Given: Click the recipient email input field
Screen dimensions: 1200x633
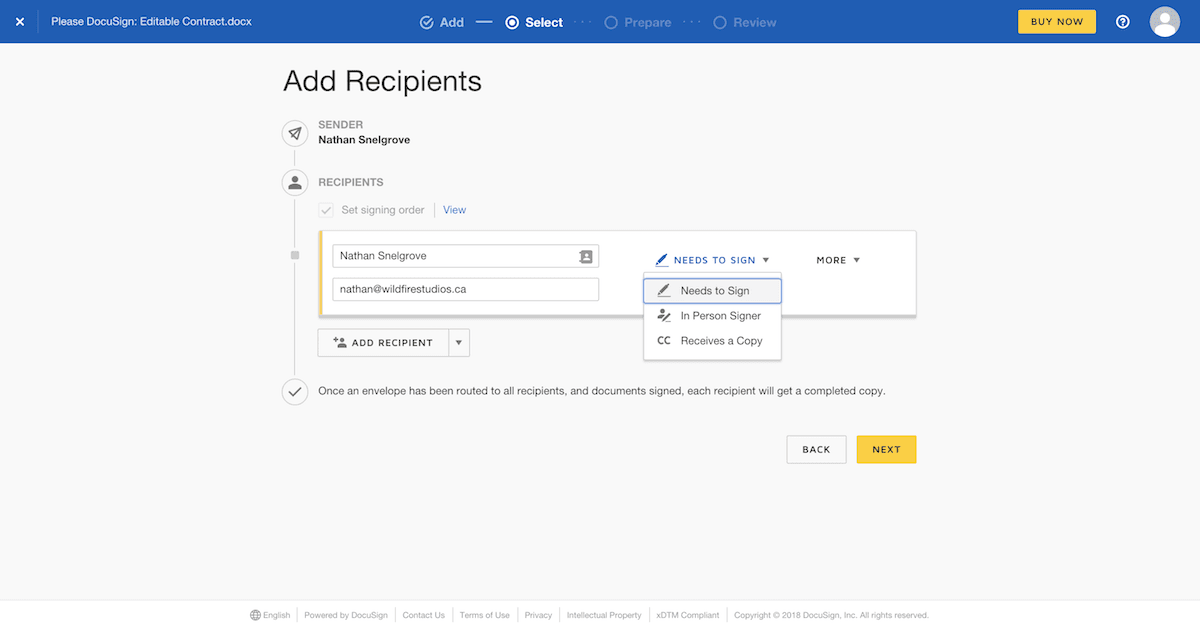Looking at the screenshot, I should [x=465, y=289].
